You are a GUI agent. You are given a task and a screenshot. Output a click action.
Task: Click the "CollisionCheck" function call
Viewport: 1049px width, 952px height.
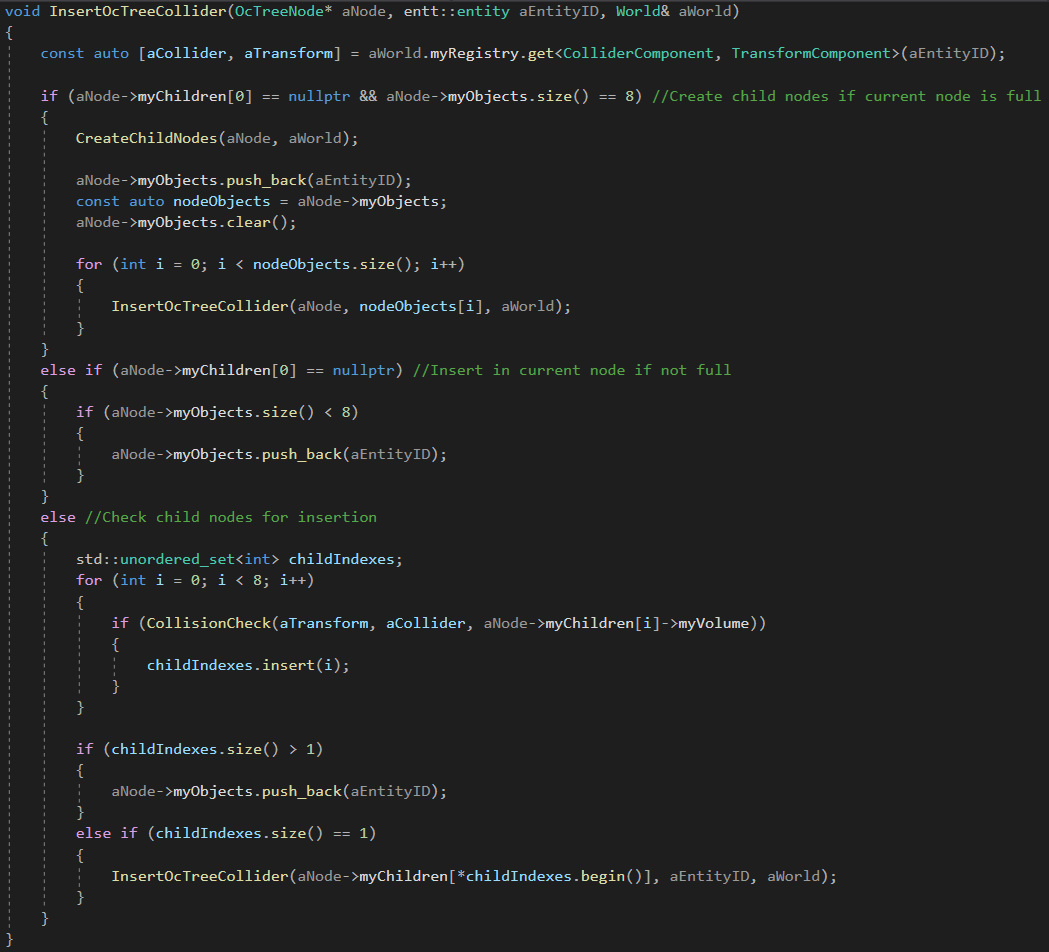click(x=209, y=624)
